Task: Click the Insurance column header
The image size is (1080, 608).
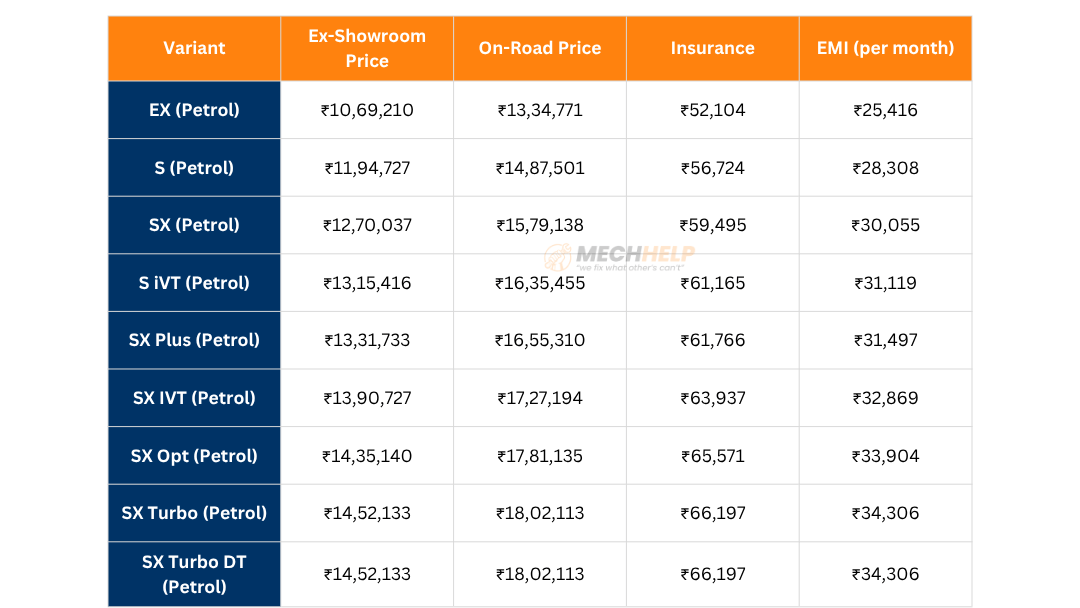Action: tap(712, 47)
